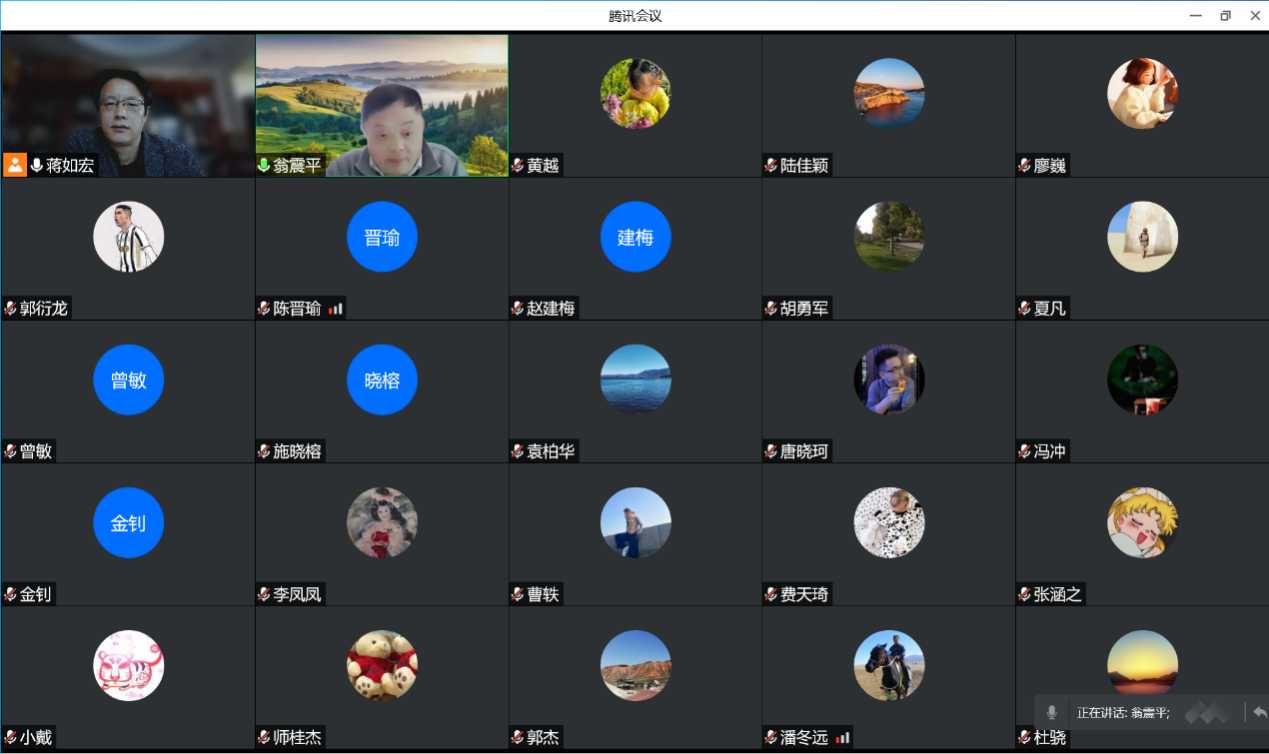The height and width of the screenshot is (754, 1269).
Task: Select 翁震平's video with the landscape background
Action: point(382,106)
